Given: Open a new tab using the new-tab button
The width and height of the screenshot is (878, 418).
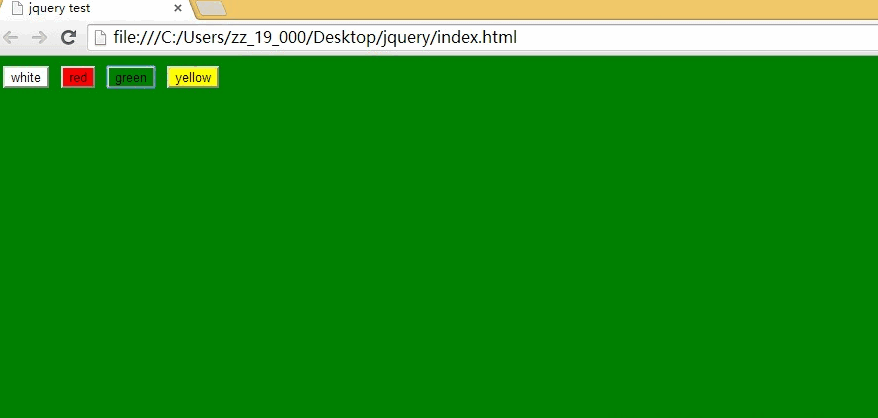Looking at the screenshot, I should pos(212,8).
